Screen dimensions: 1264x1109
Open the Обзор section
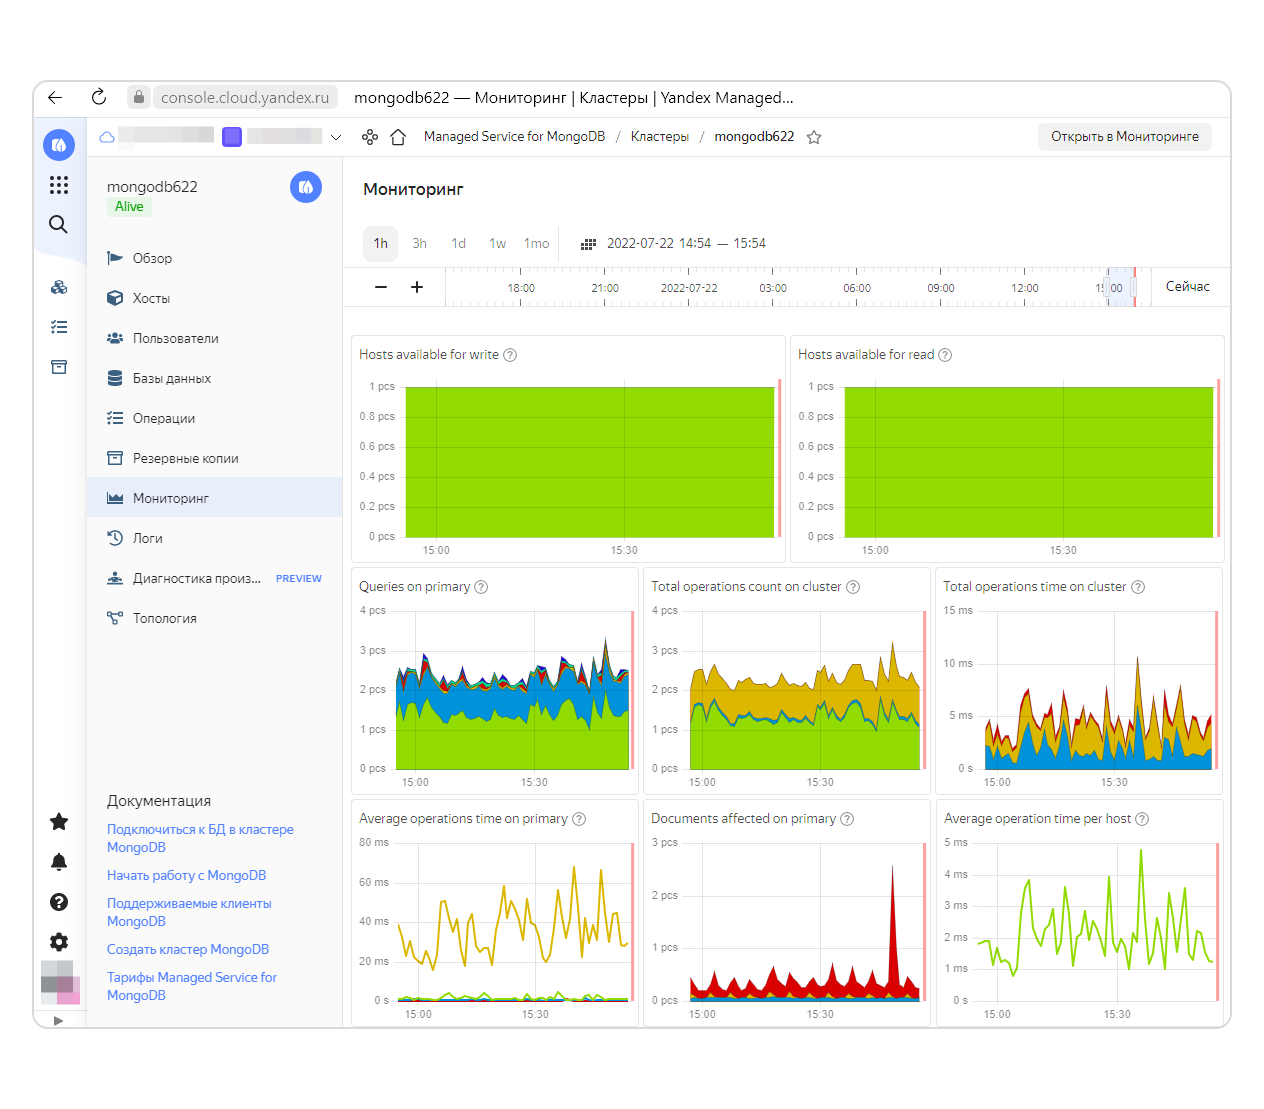coord(214,258)
